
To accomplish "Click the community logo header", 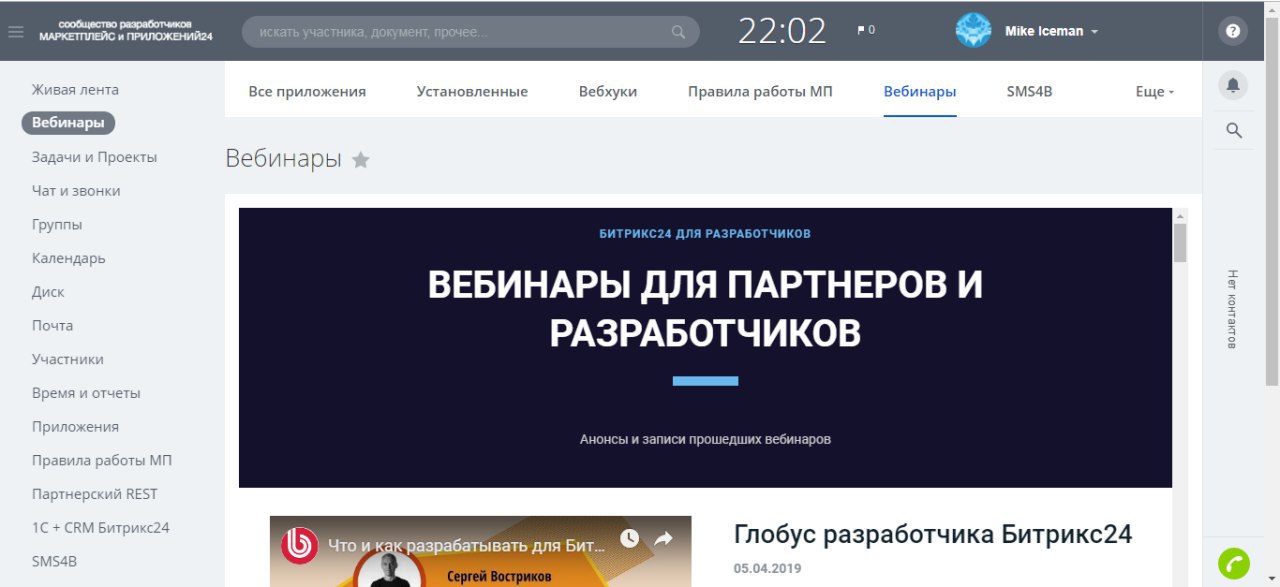I will coord(126,29).
